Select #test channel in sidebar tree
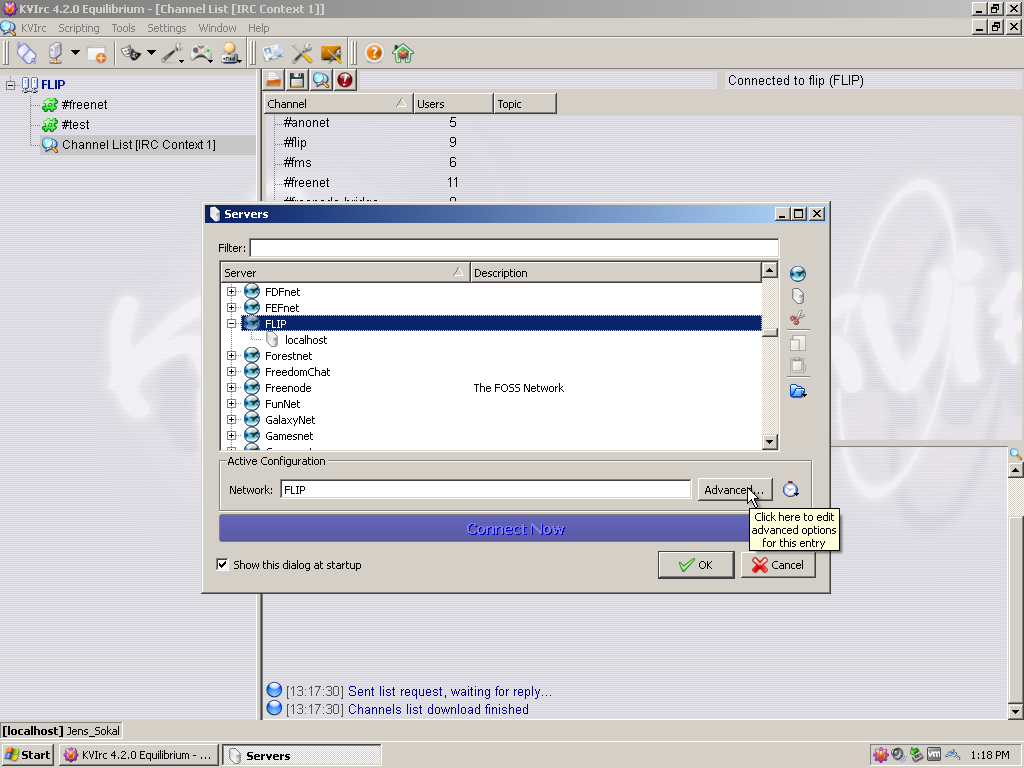Screen dimensions: 1024x768 pyautogui.click(x=75, y=125)
